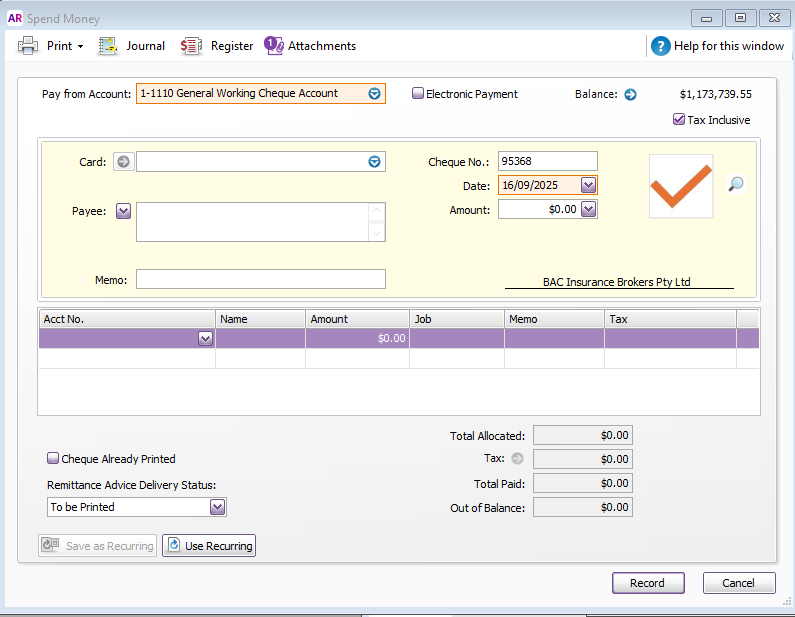Open the Register toolbar icon

pos(191,46)
